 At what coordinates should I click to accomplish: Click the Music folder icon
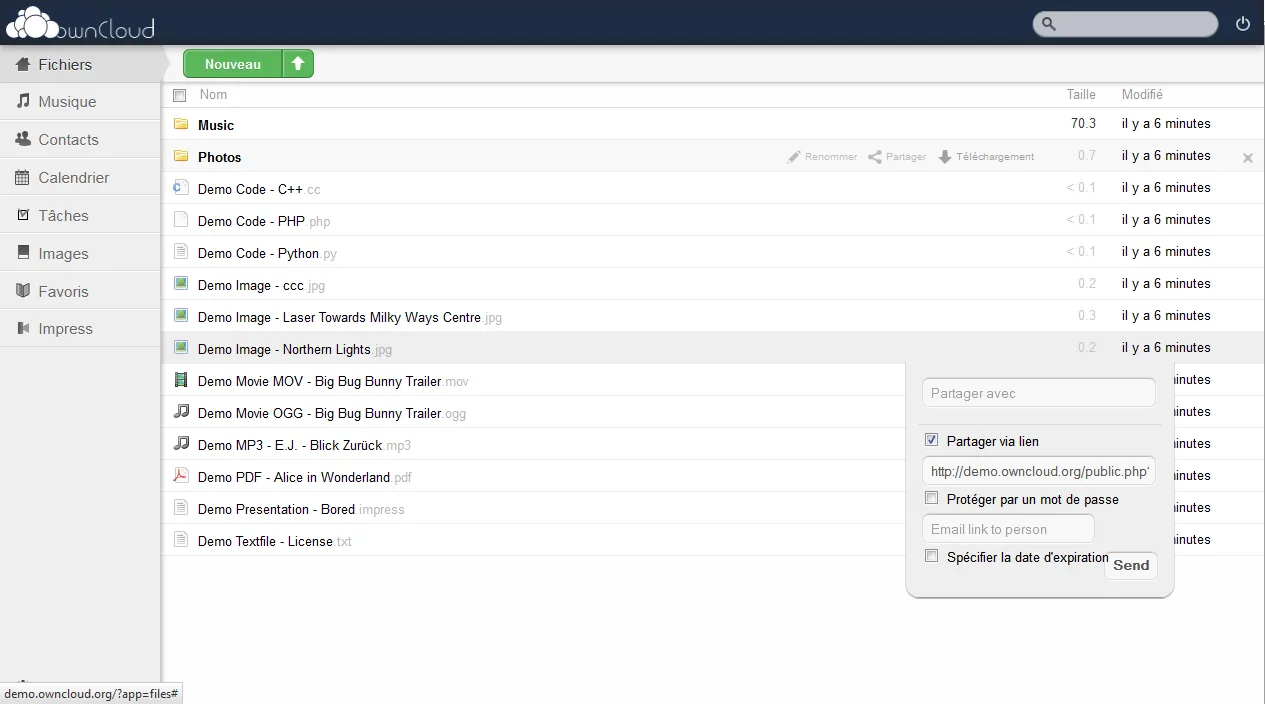[x=181, y=124]
